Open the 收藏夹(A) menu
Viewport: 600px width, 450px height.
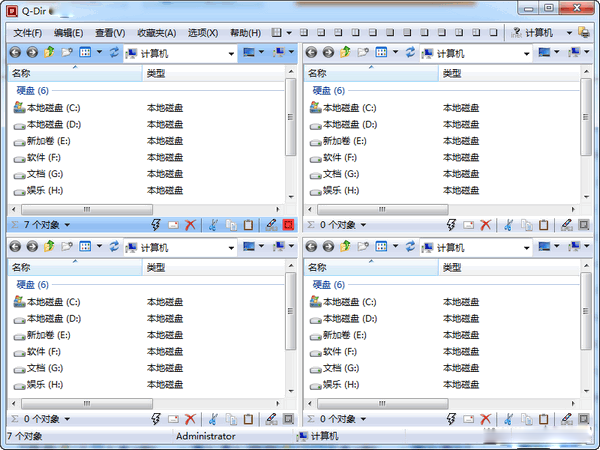point(157,33)
